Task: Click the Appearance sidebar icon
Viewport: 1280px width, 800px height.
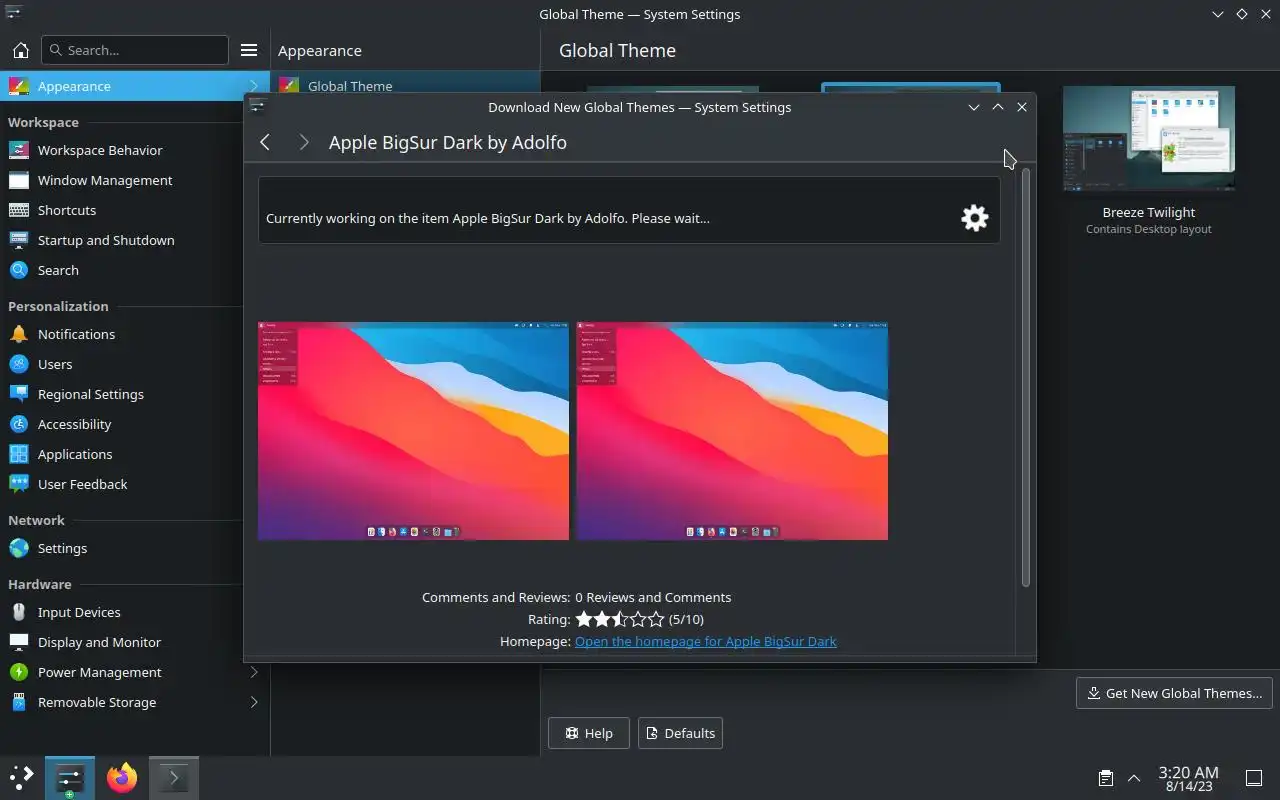Action: pyautogui.click(x=19, y=86)
